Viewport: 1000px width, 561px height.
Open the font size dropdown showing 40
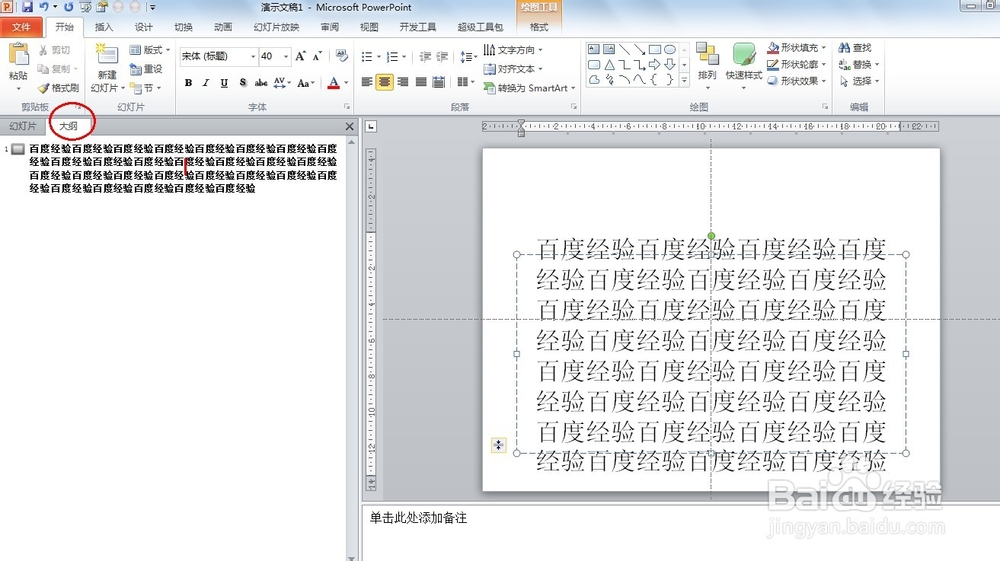[286, 56]
